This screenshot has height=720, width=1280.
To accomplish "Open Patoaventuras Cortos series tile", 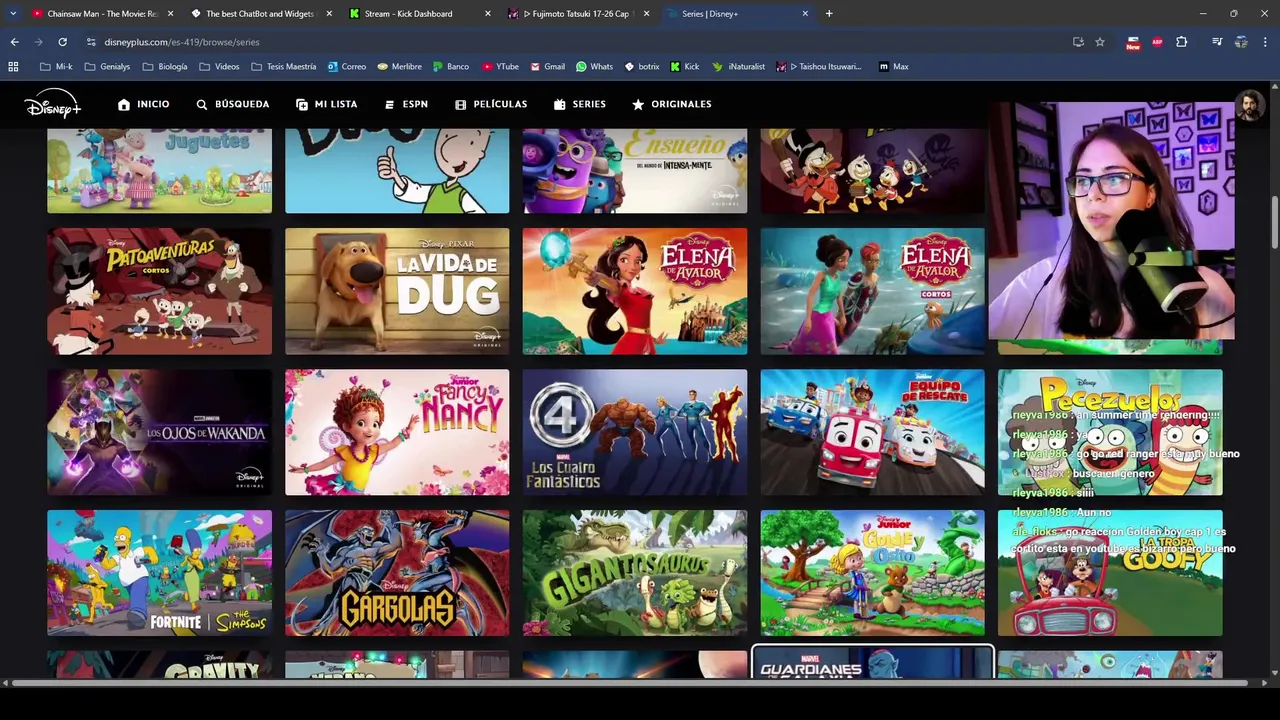I will click(159, 291).
